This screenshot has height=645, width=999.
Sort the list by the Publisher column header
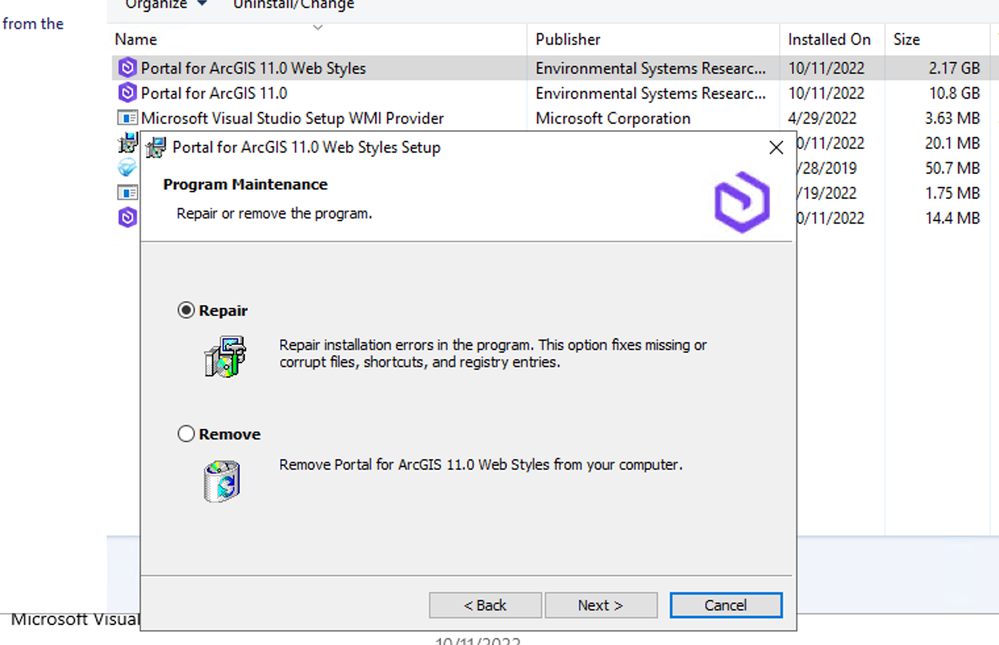point(568,40)
